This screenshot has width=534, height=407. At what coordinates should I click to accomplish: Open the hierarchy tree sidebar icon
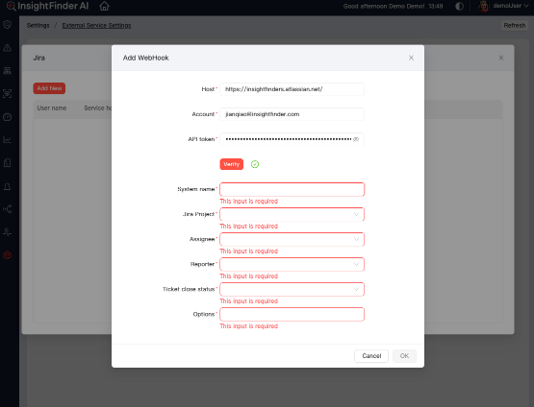click(x=7, y=71)
